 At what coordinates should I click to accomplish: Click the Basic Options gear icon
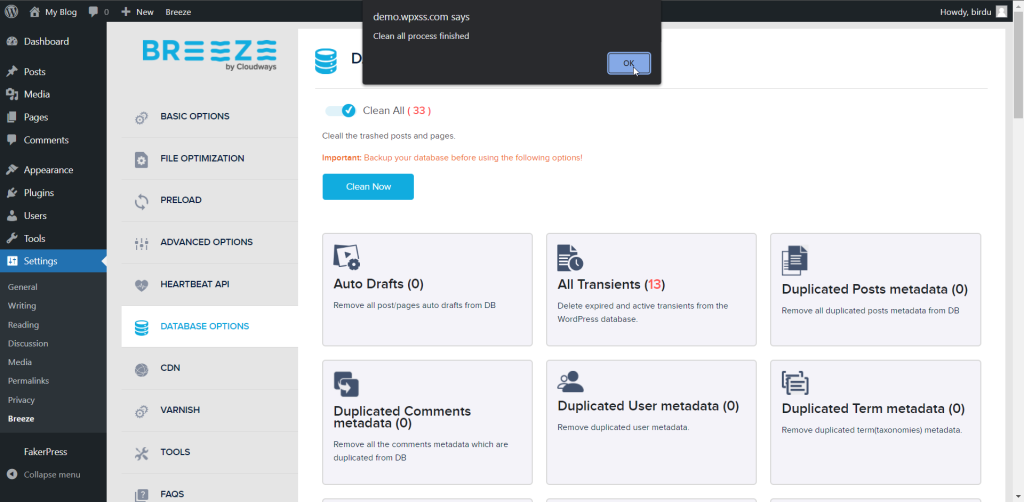(141, 118)
